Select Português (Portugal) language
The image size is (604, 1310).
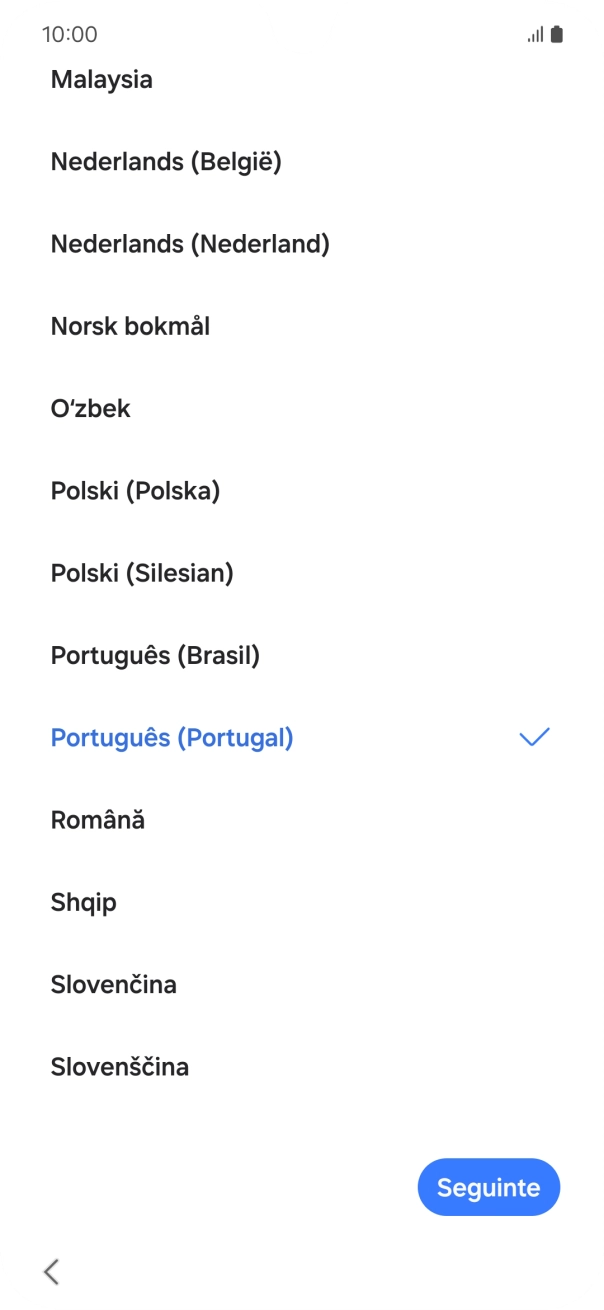tap(172, 738)
